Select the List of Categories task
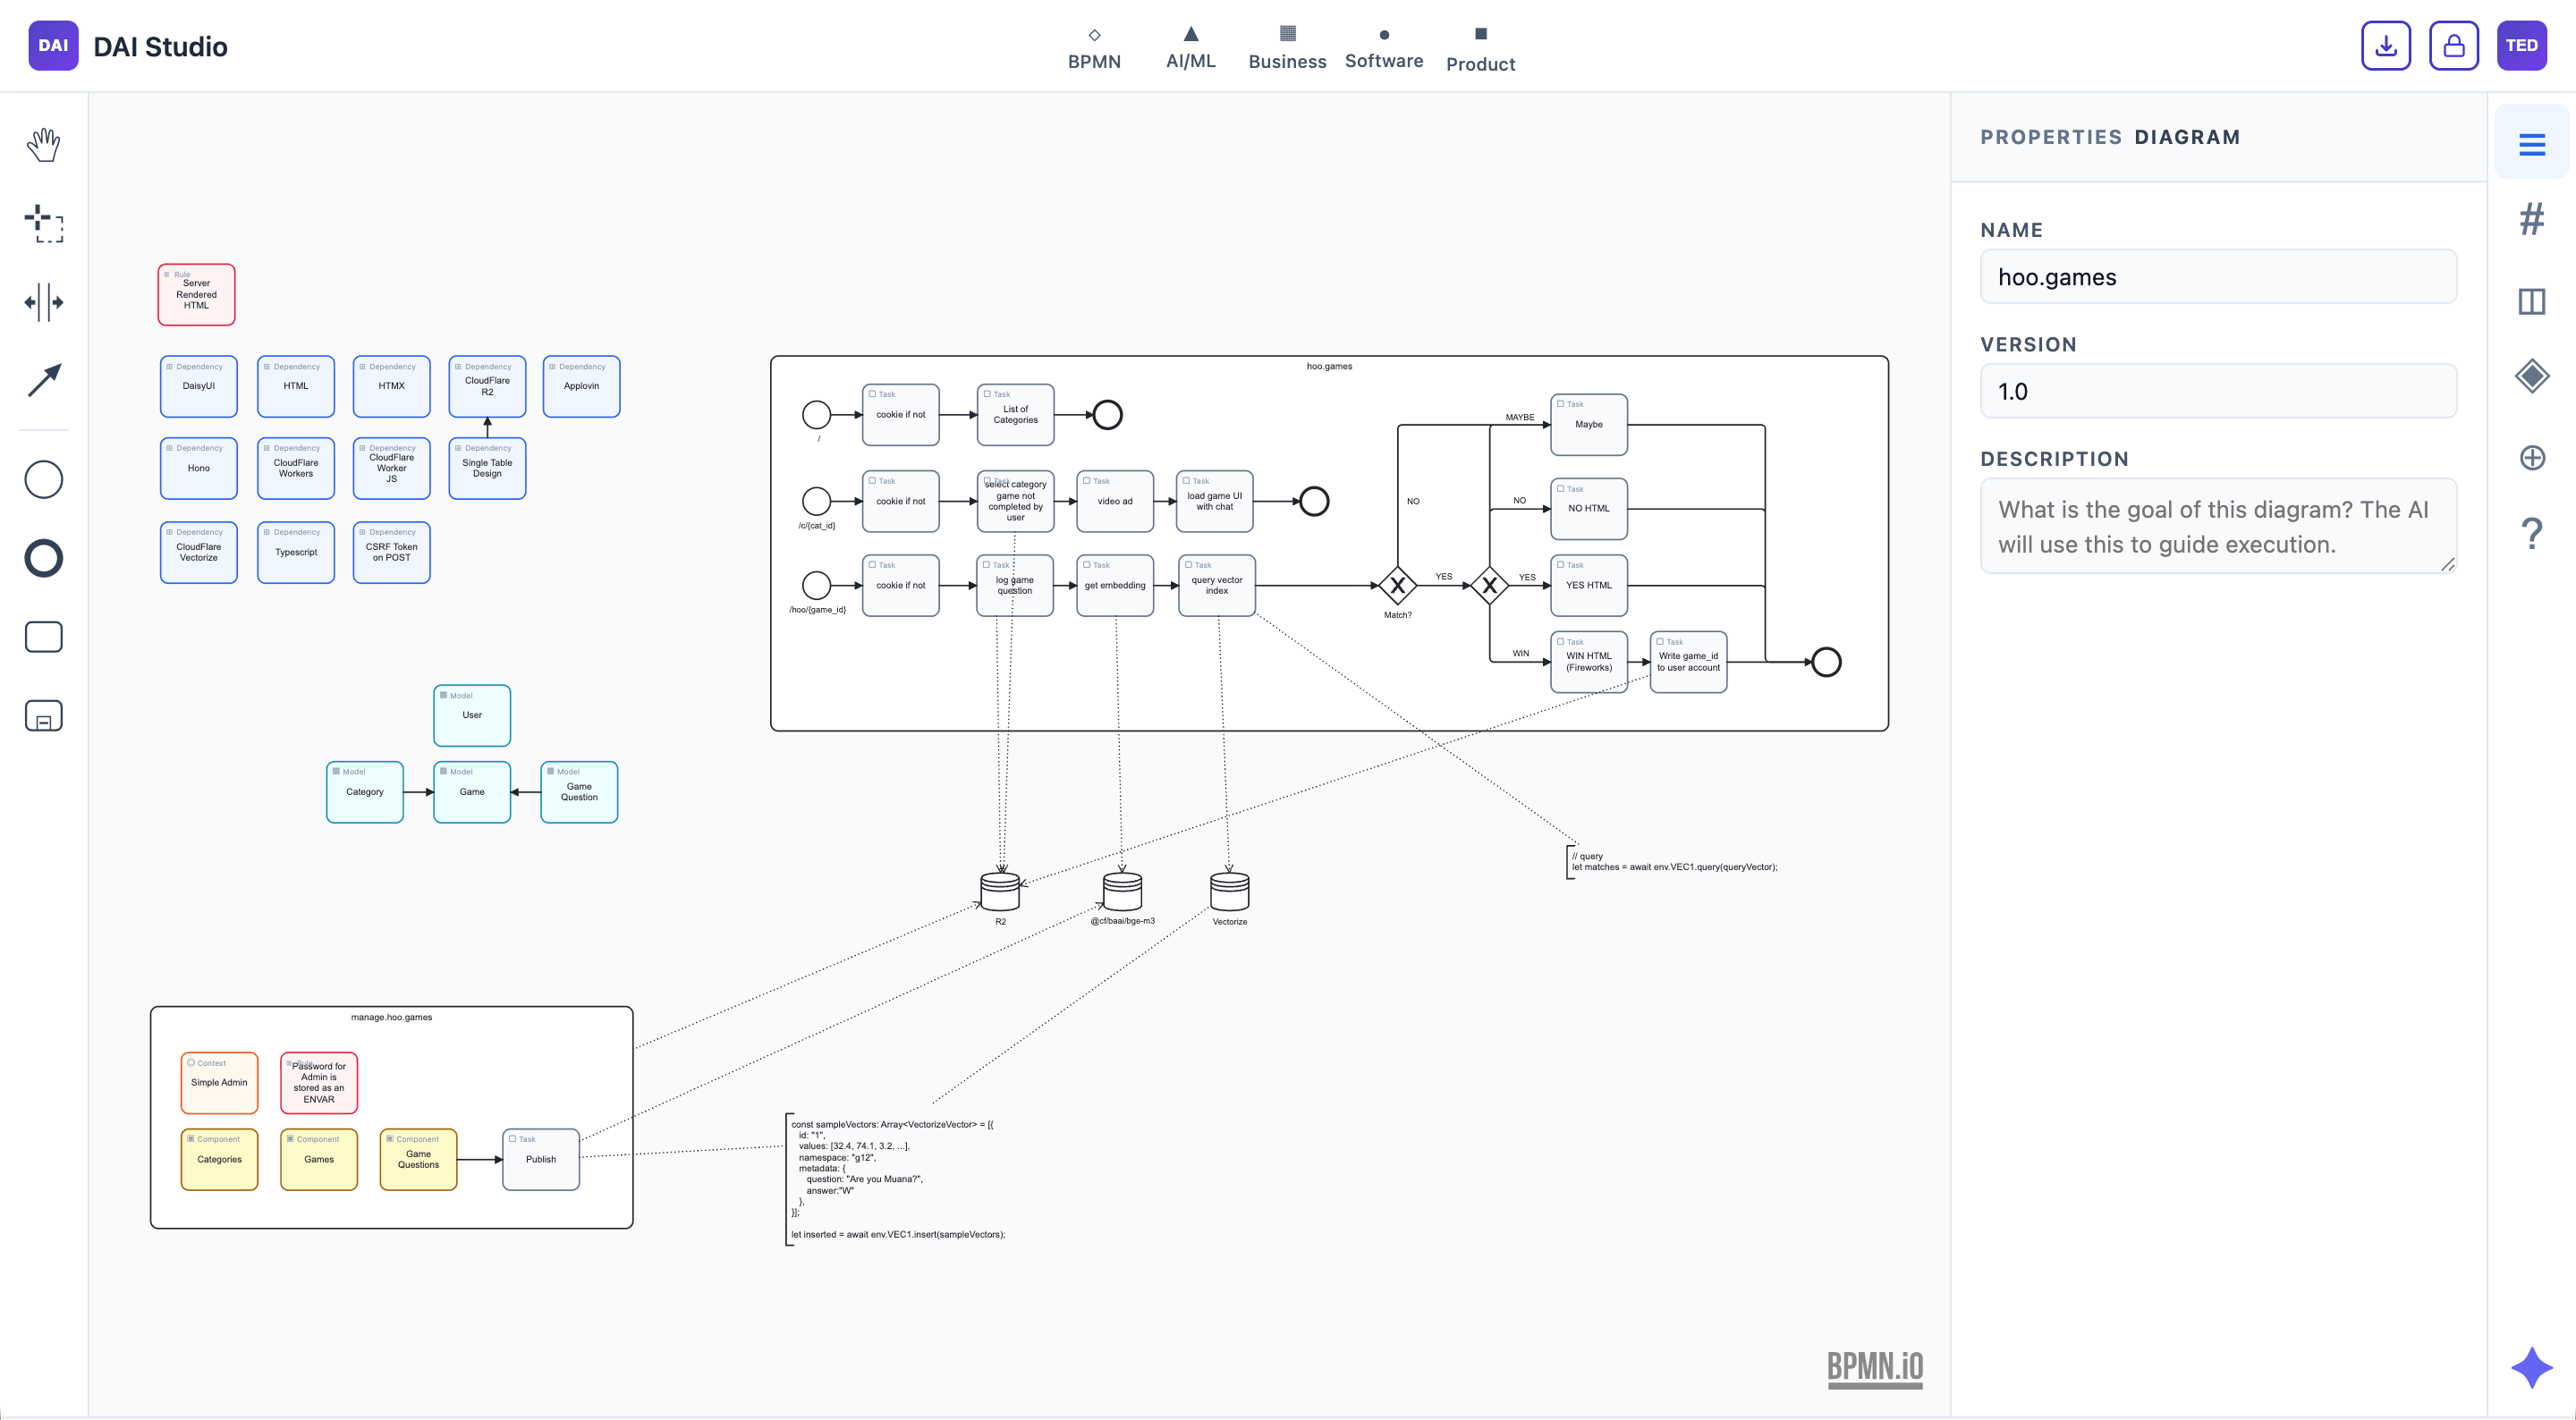Viewport: 2576px width, 1420px height. point(1015,415)
